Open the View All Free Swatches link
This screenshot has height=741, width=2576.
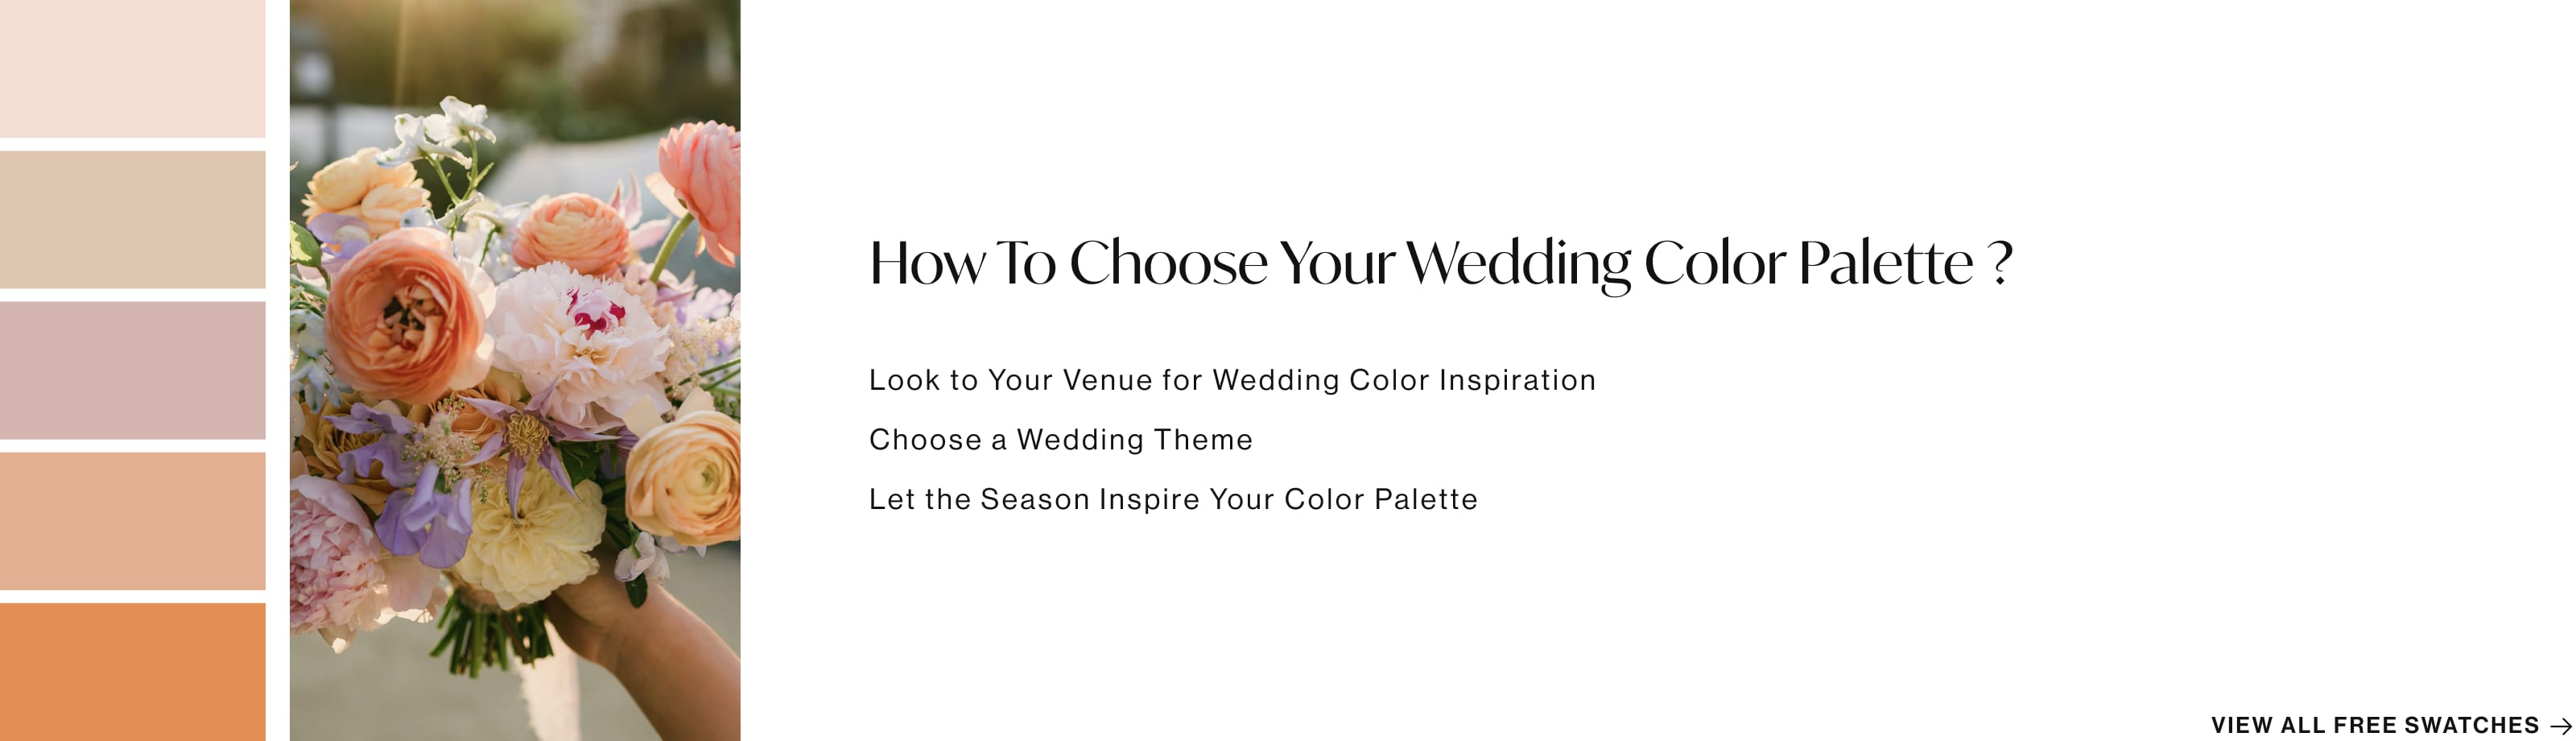pyautogui.click(x=2375, y=725)
